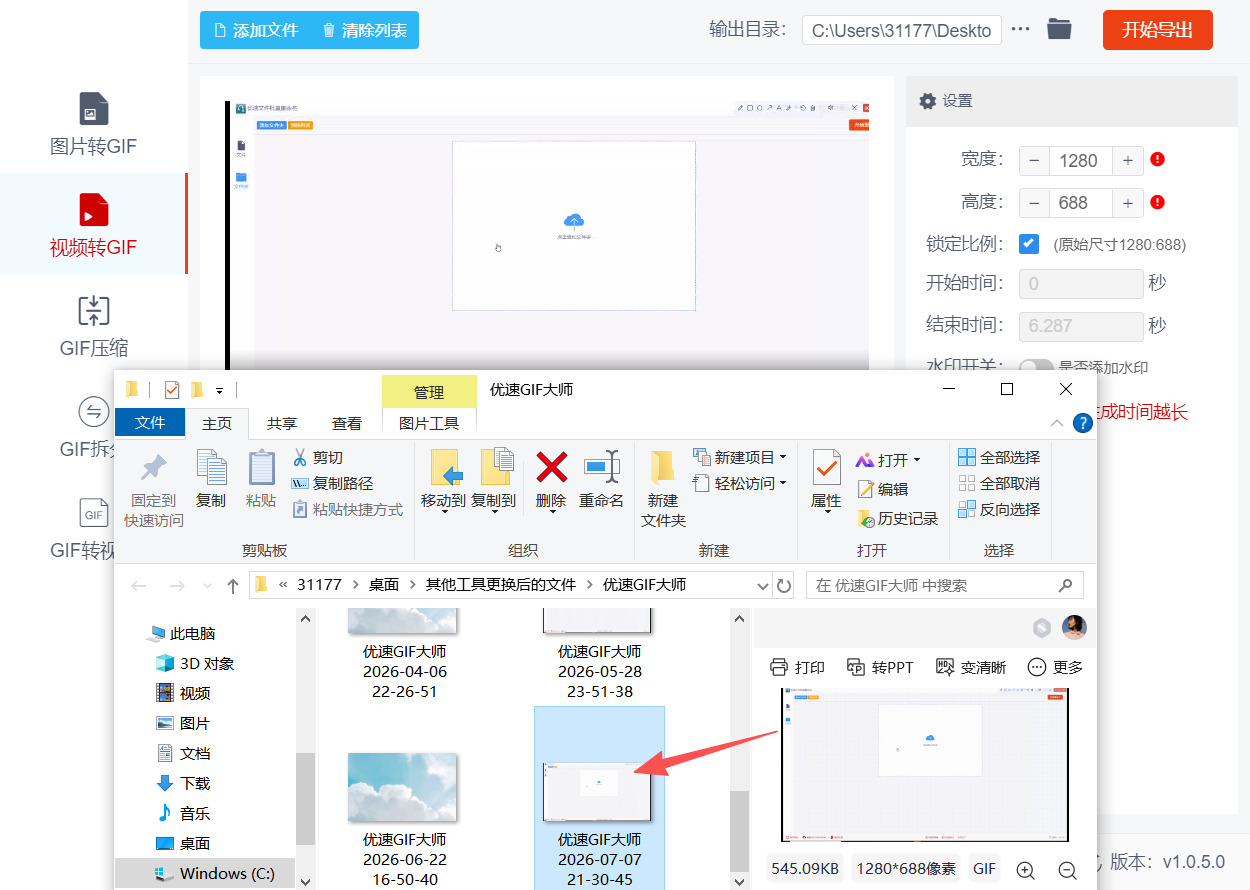
Task: Zoom in the preview with magnifier plus
Action: click(x=1025, y=869)
